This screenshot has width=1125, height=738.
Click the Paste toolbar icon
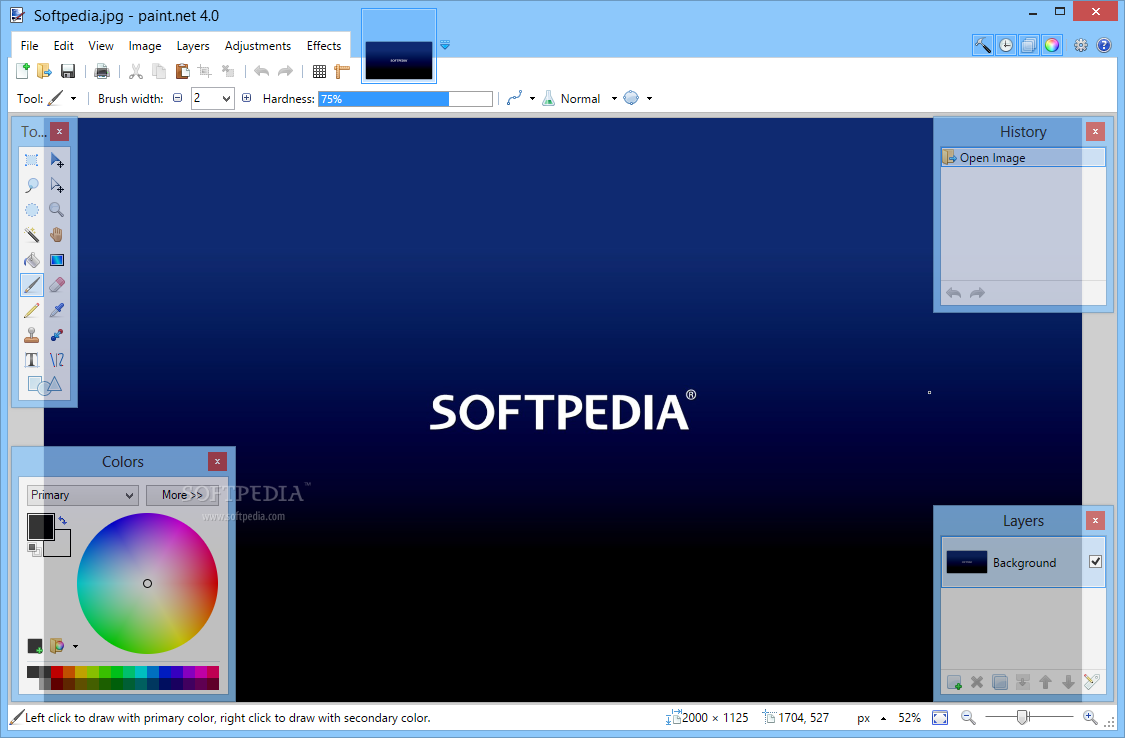[x=182, y=70]
